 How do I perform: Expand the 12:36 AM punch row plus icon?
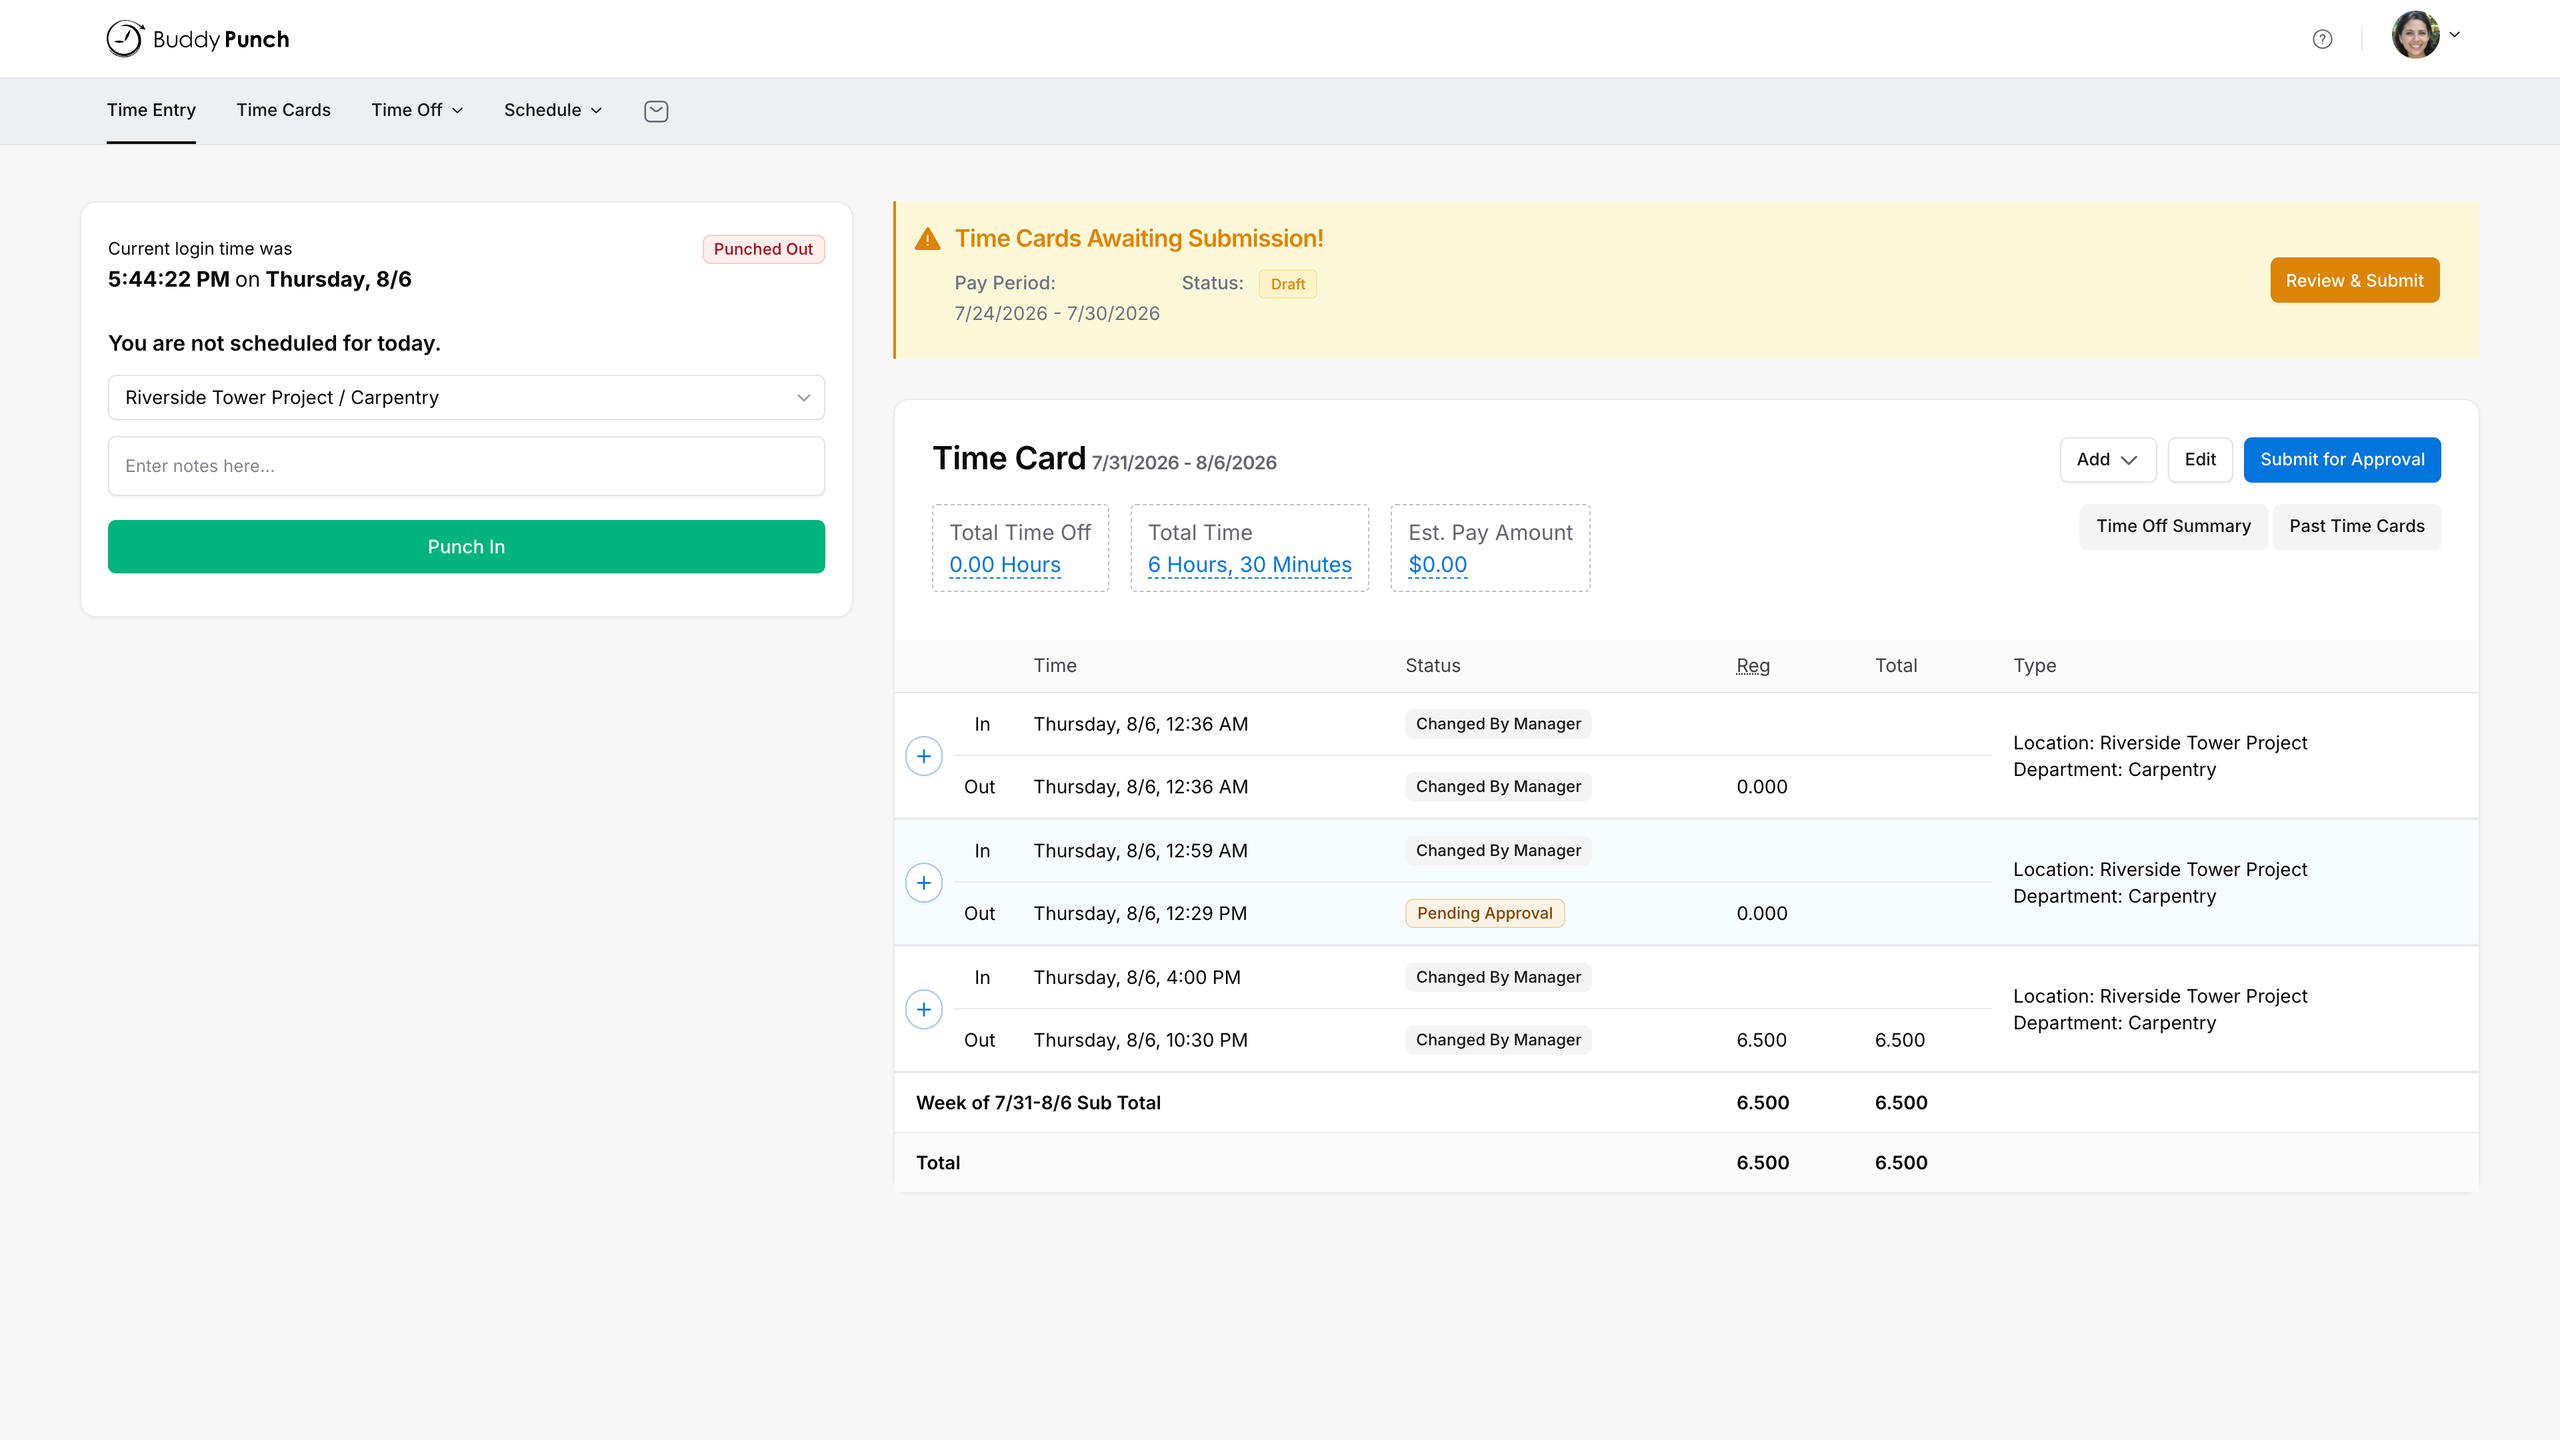(x=924, y=756)
